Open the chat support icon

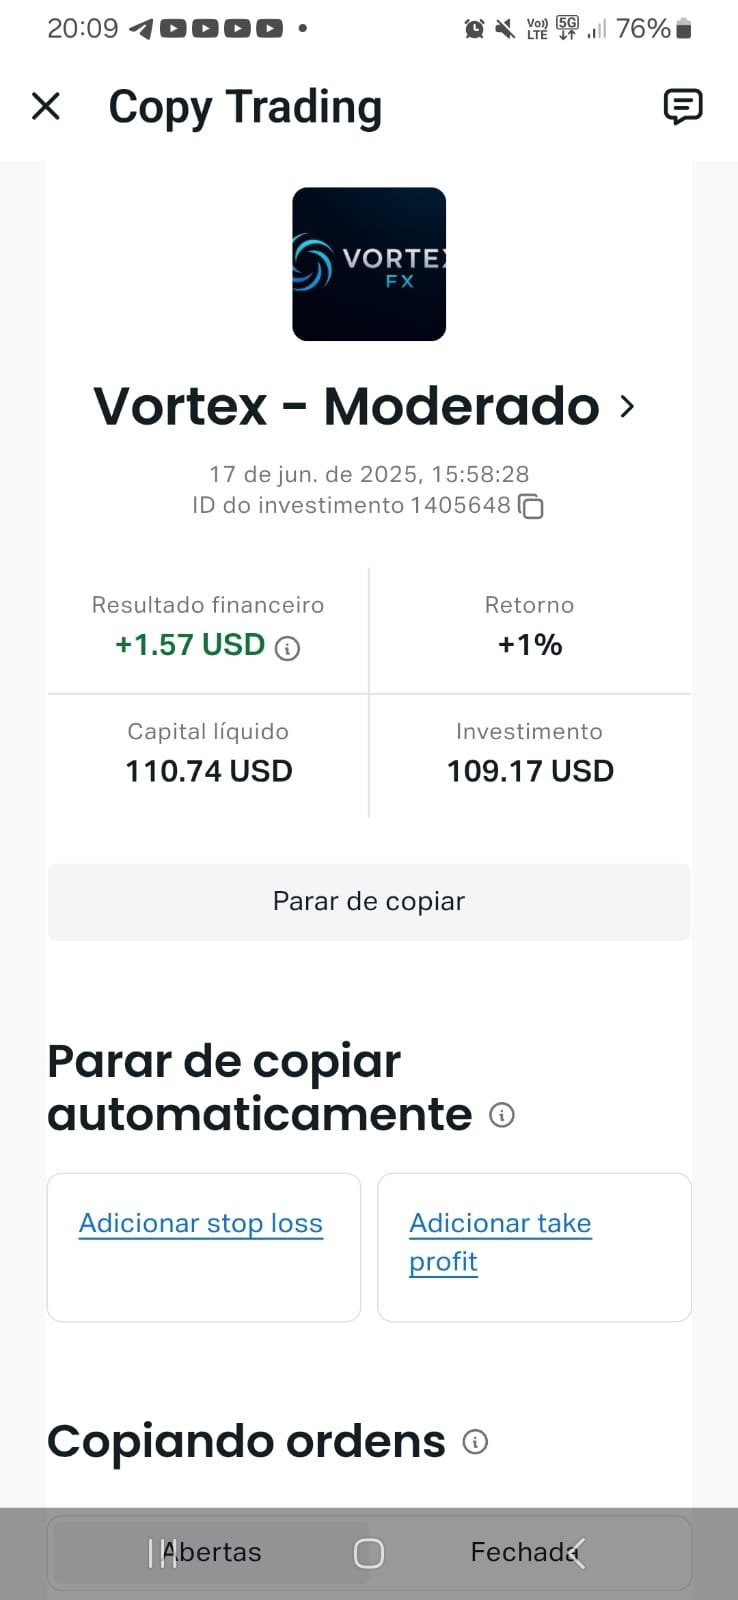click(683, 106)
